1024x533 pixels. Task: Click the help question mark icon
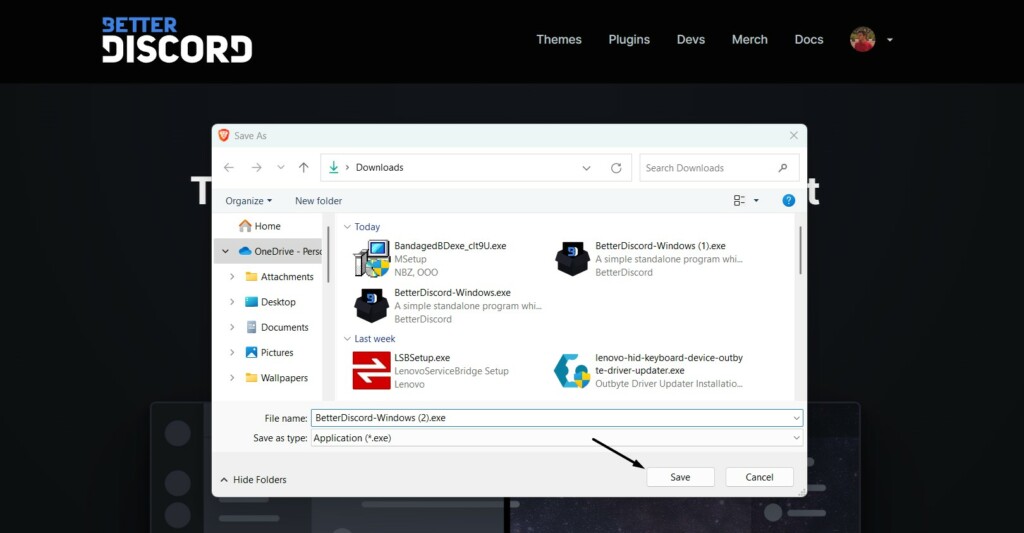[788, 201]
